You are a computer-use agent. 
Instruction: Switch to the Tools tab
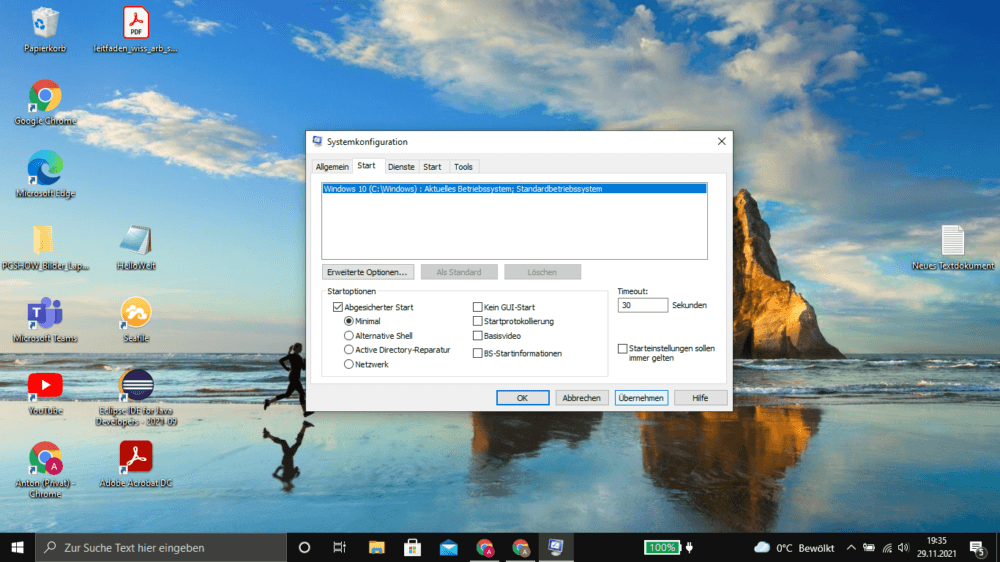pyautogui.click(x=463, y=166)
